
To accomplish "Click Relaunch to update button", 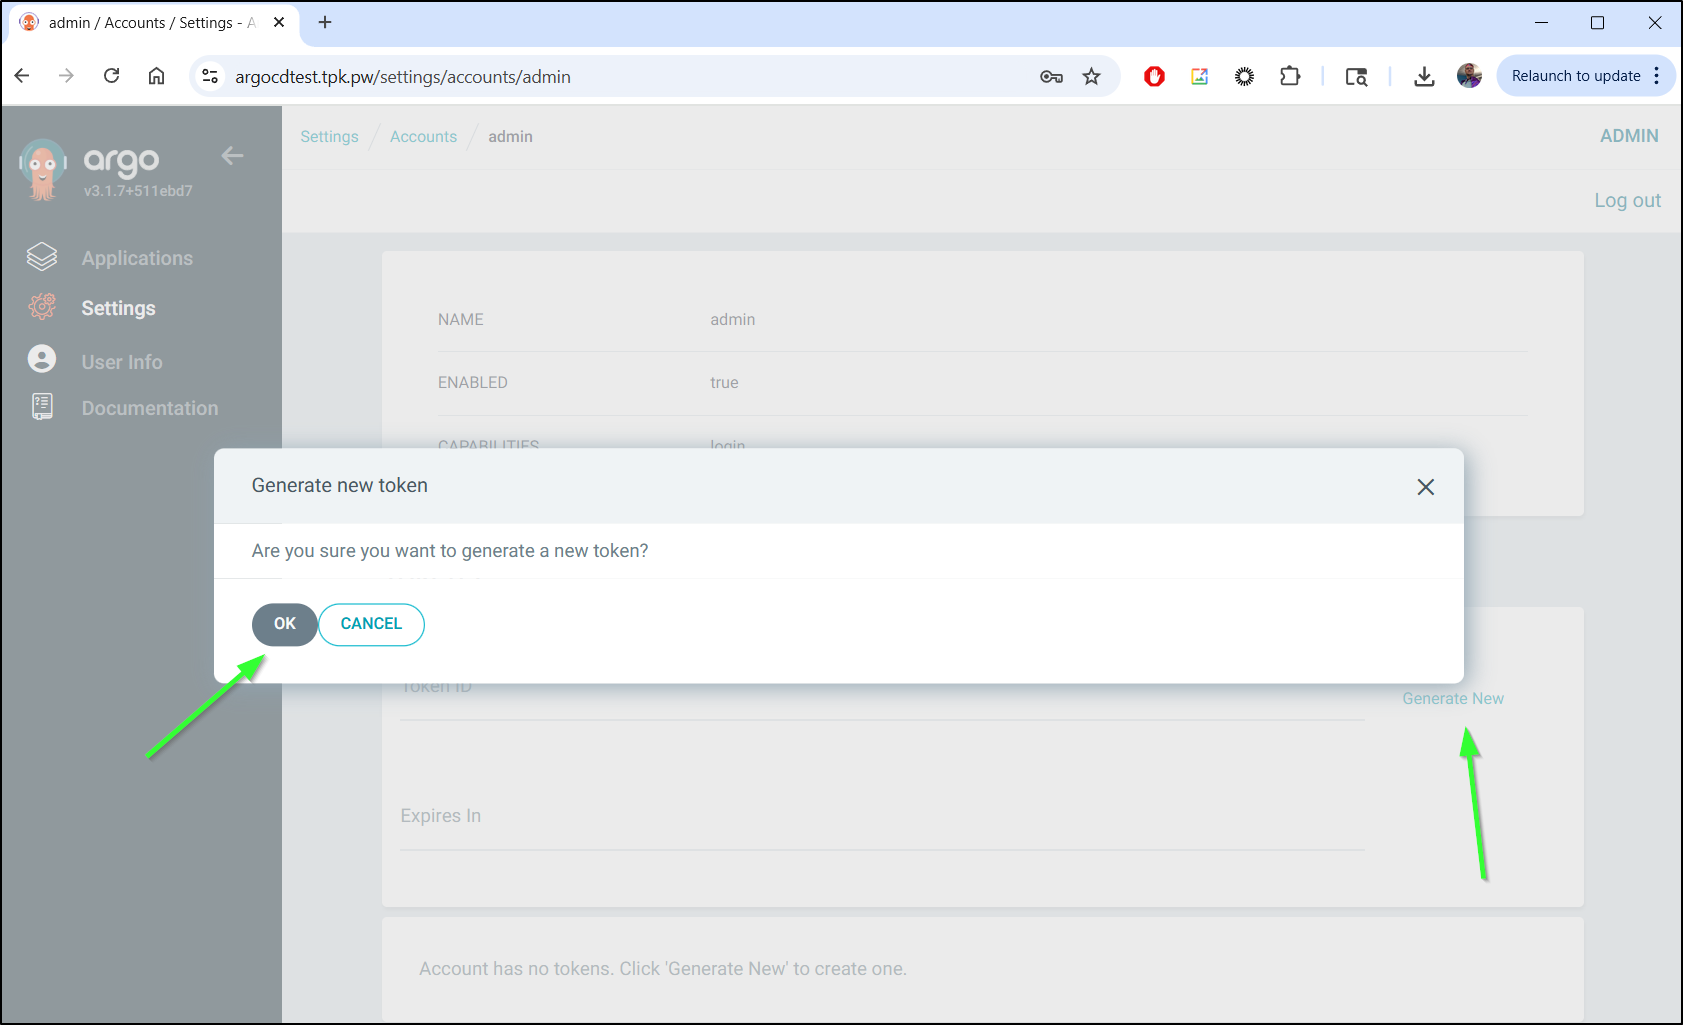I will click(1575, 76).
